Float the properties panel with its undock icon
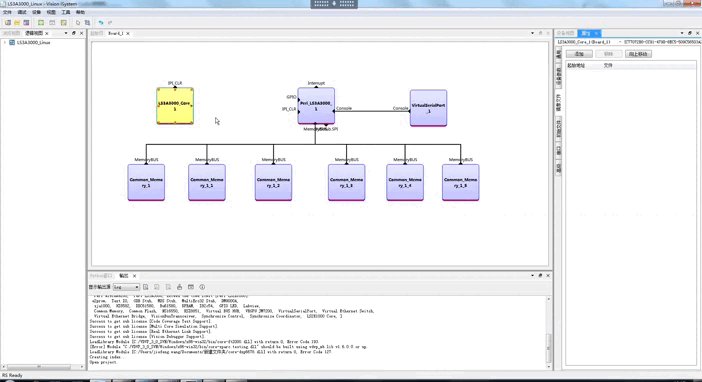Image resolution: width=702 pixels, height=382 pixels. 689,33
